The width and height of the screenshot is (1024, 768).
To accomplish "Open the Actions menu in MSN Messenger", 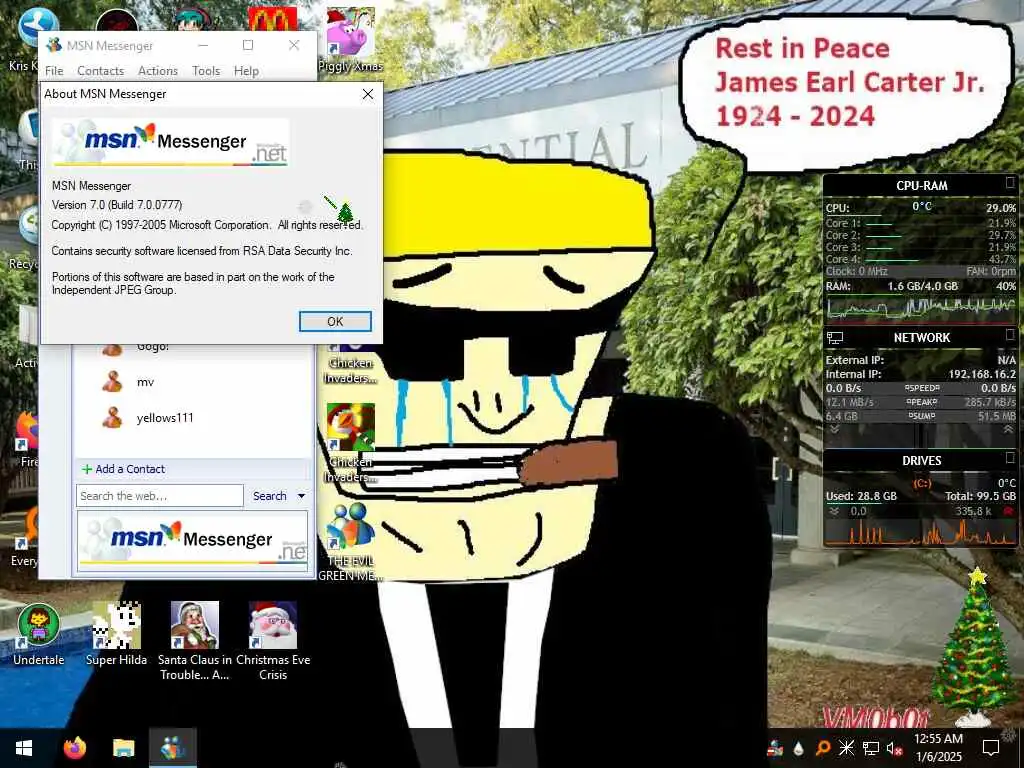I will 157,71.
